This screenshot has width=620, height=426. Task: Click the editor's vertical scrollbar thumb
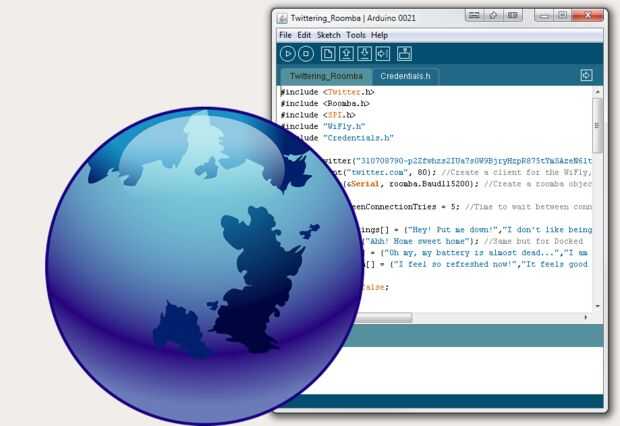click(x=597, y=125)
